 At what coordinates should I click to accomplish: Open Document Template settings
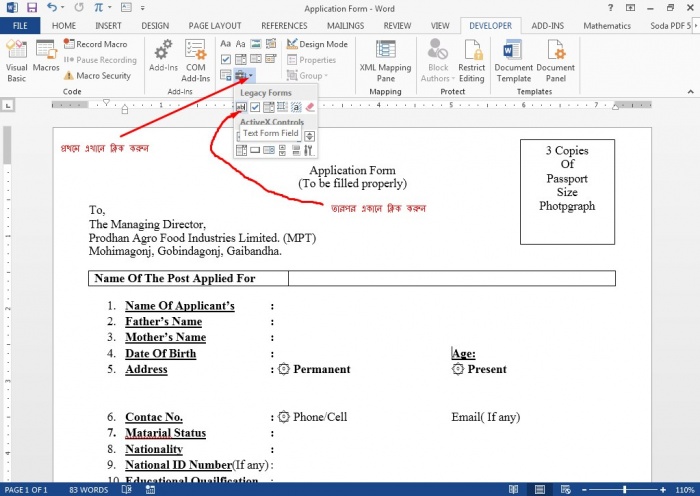pos(513,59)
